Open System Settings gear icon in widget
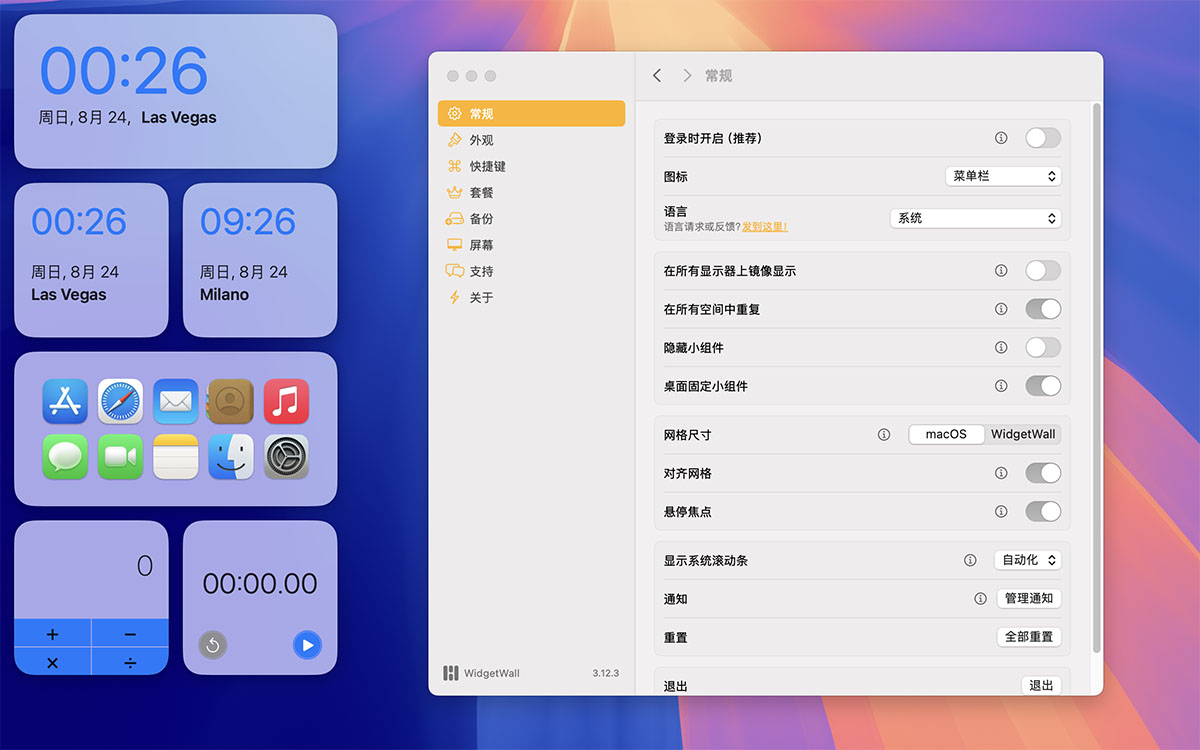1200x750 pixels. [286, 457]
